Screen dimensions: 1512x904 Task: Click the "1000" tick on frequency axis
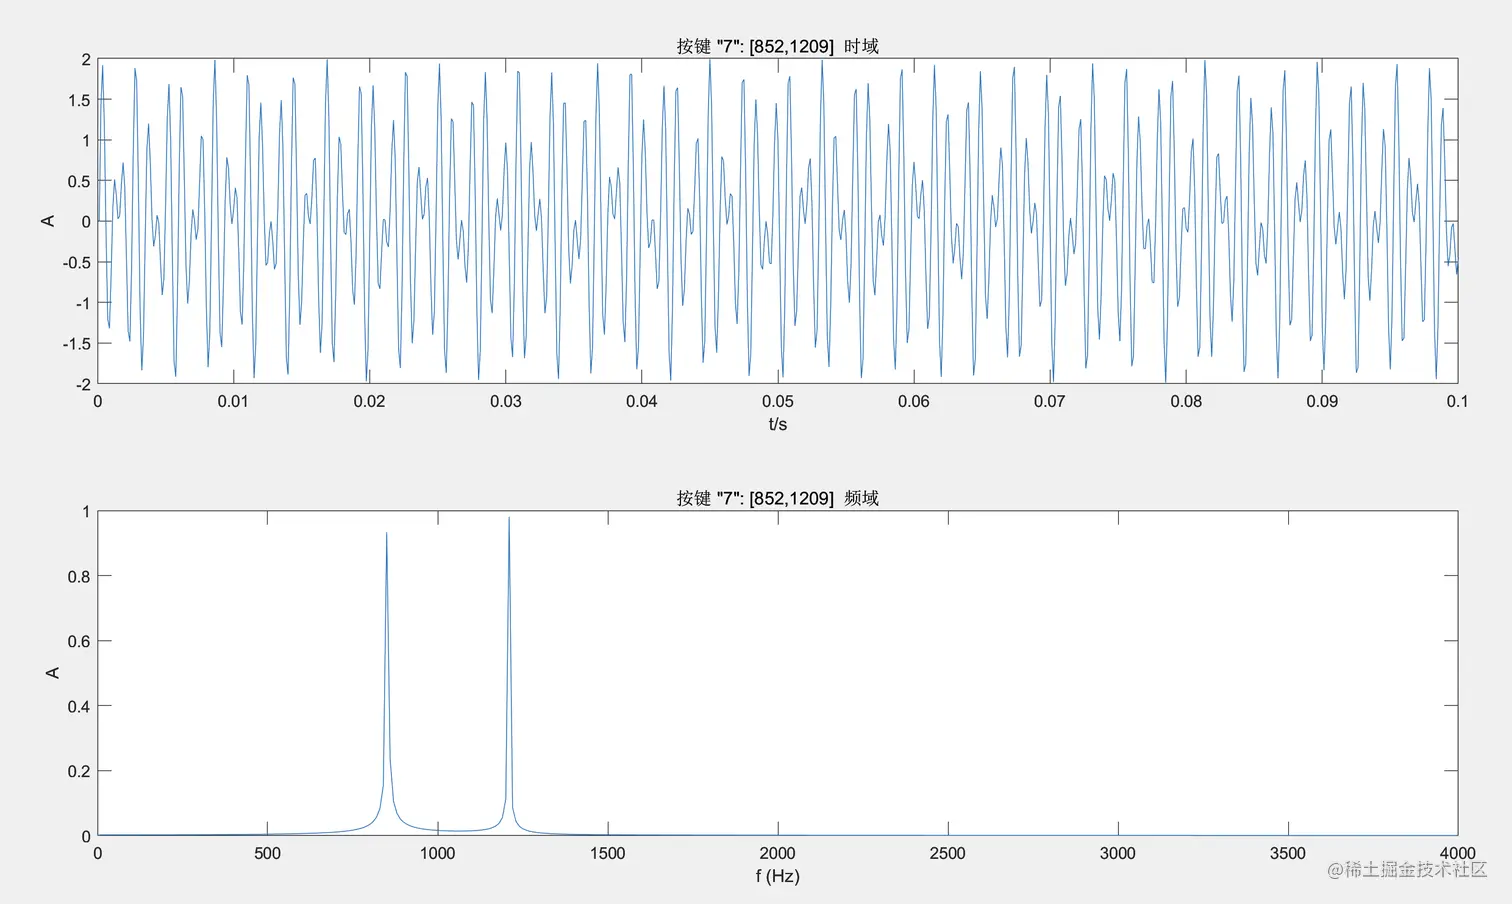click(x=437, y=853)
